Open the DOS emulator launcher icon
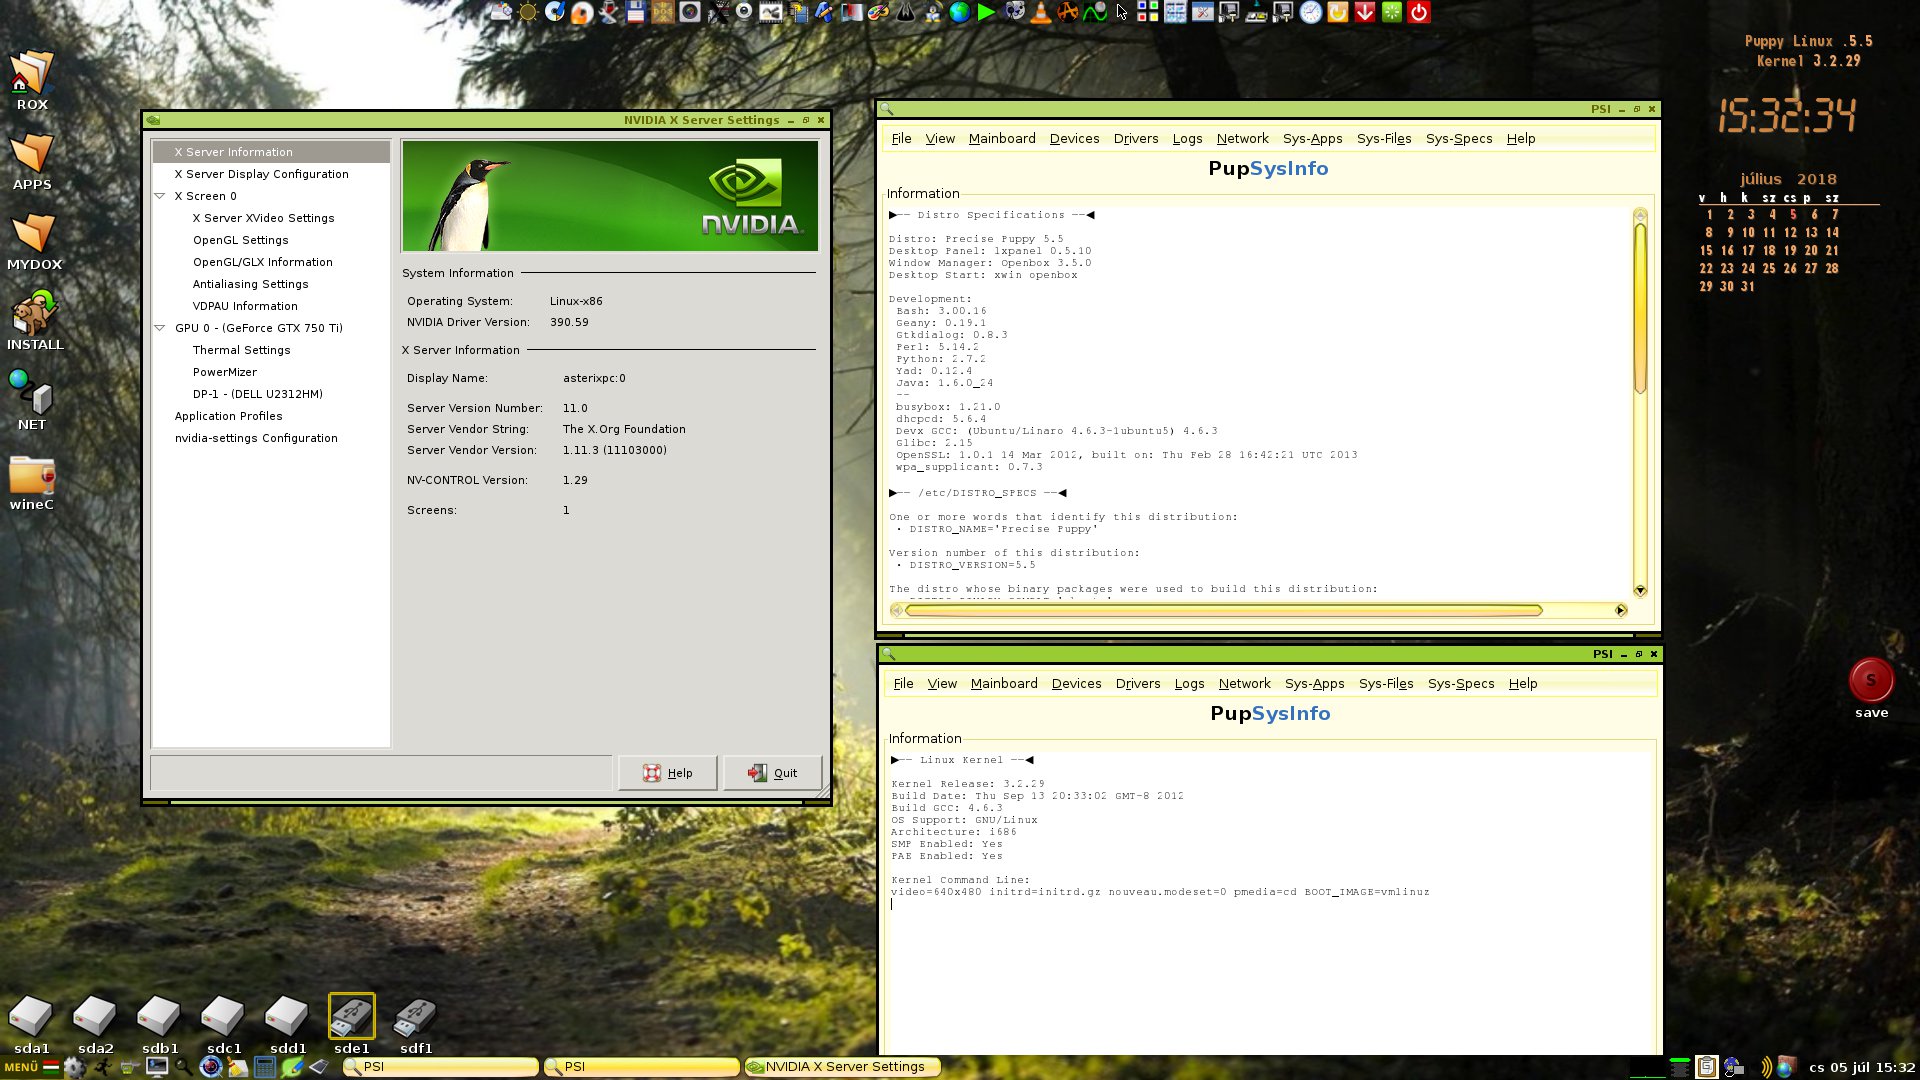 [662, 12]
